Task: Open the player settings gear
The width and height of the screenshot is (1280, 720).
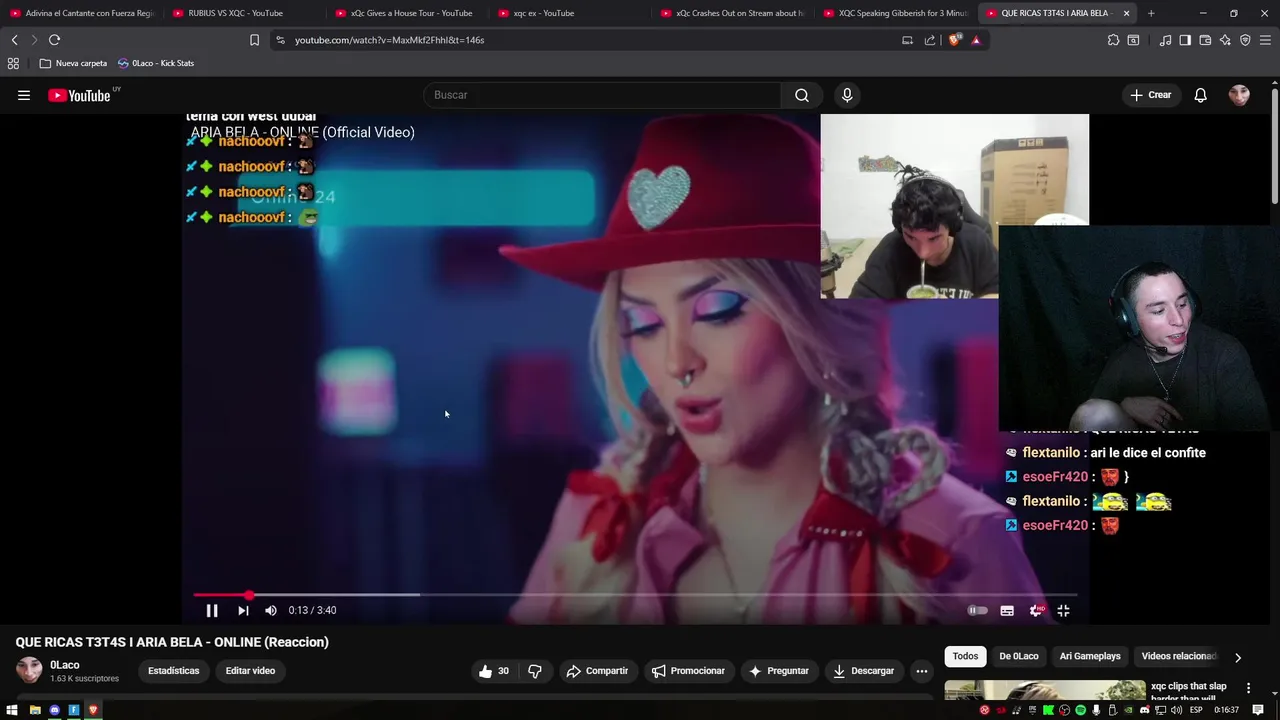Action: 1037,610
